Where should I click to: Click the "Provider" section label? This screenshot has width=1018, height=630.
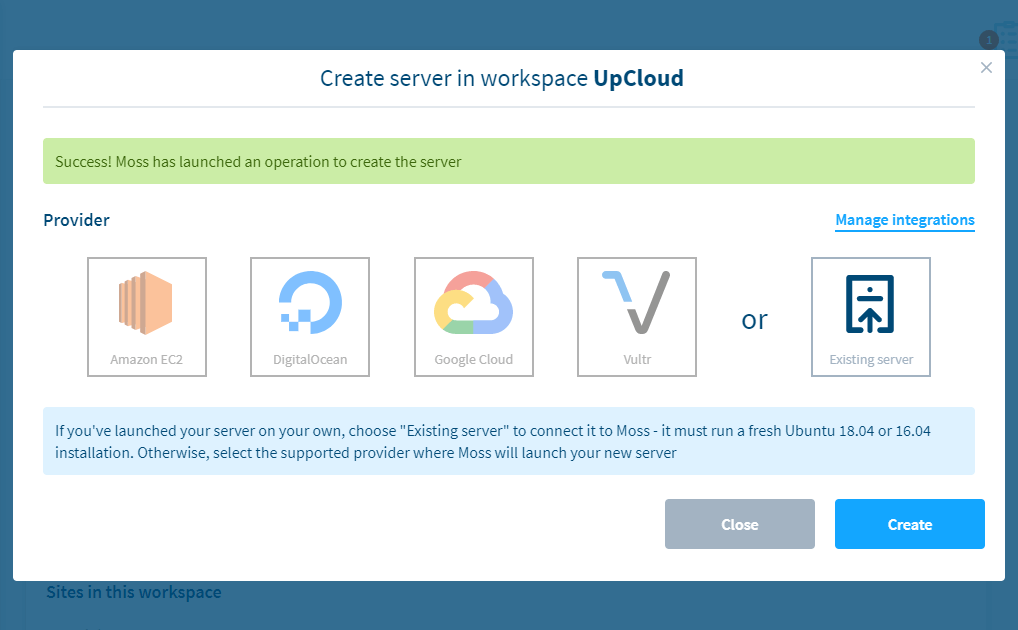pyautogui.click(x=76, y=220)
